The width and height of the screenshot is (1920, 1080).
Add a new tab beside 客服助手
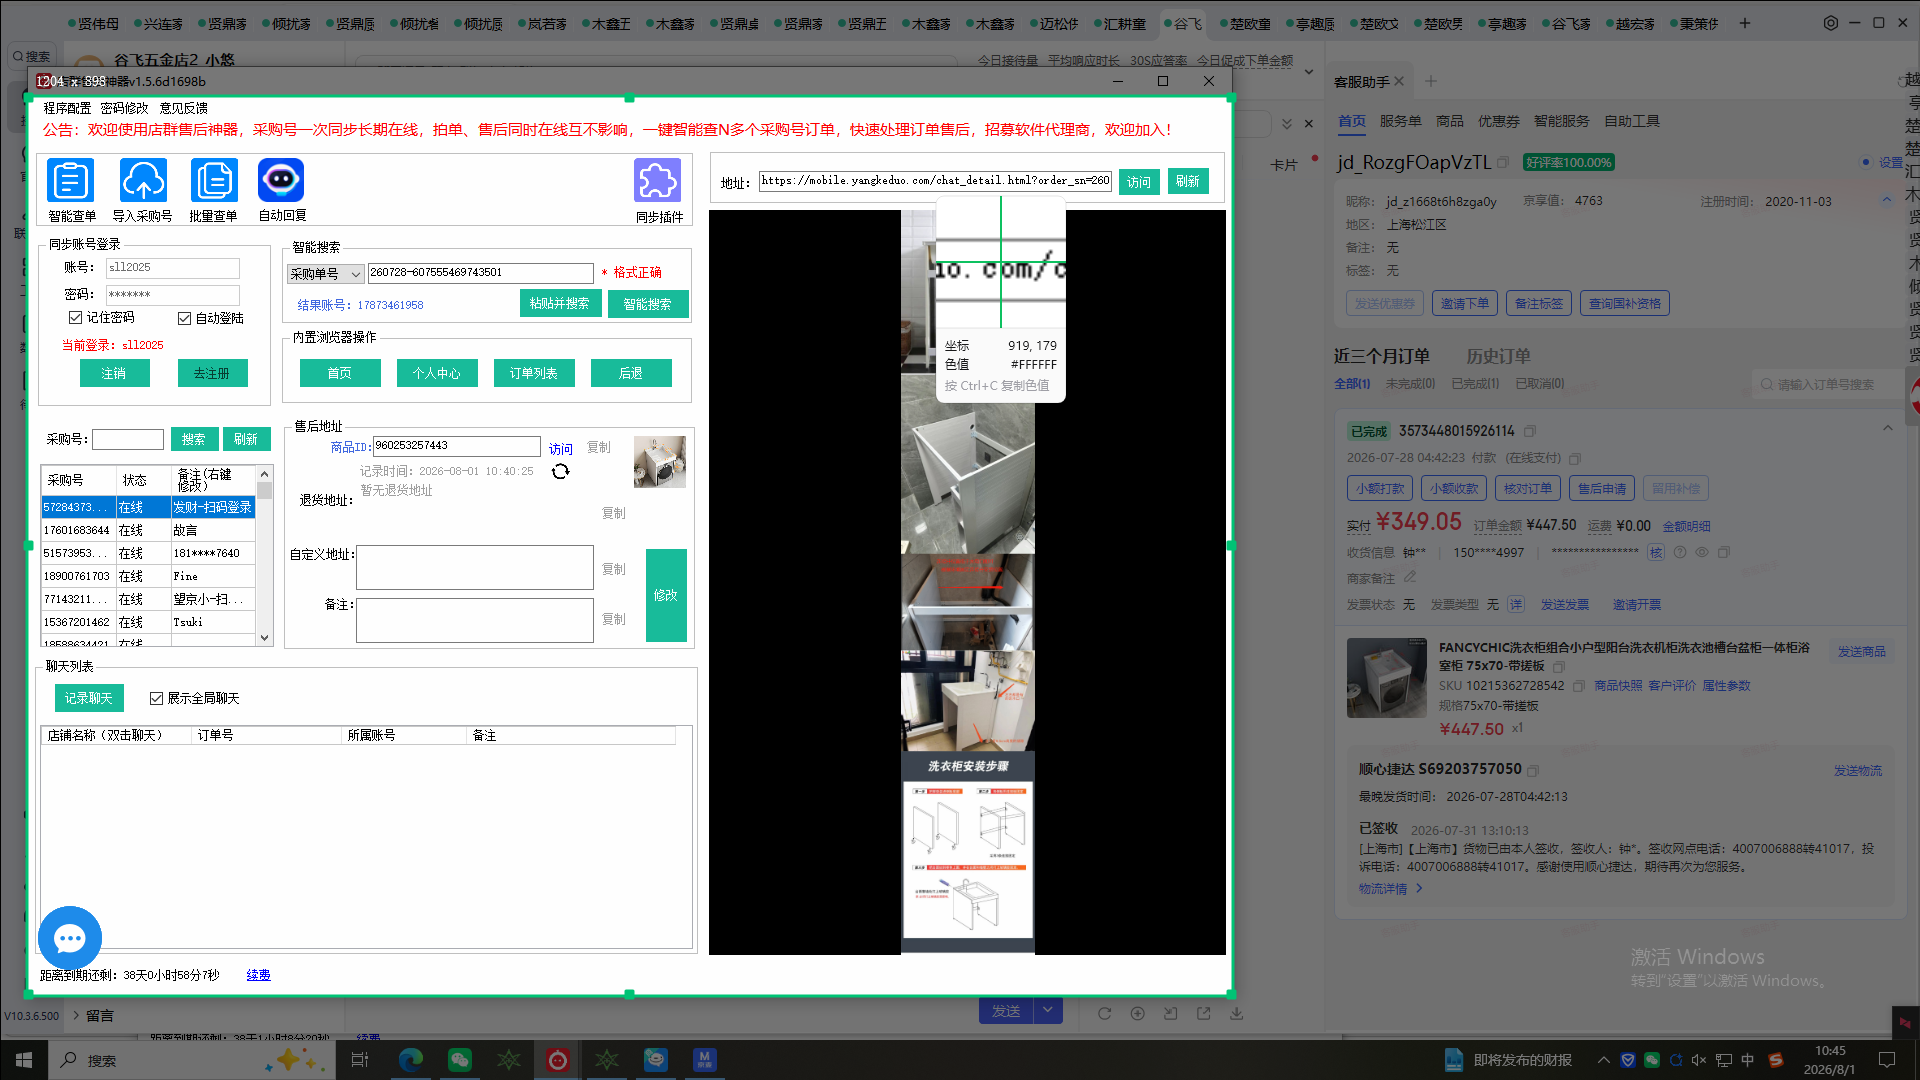[1431, 81]
